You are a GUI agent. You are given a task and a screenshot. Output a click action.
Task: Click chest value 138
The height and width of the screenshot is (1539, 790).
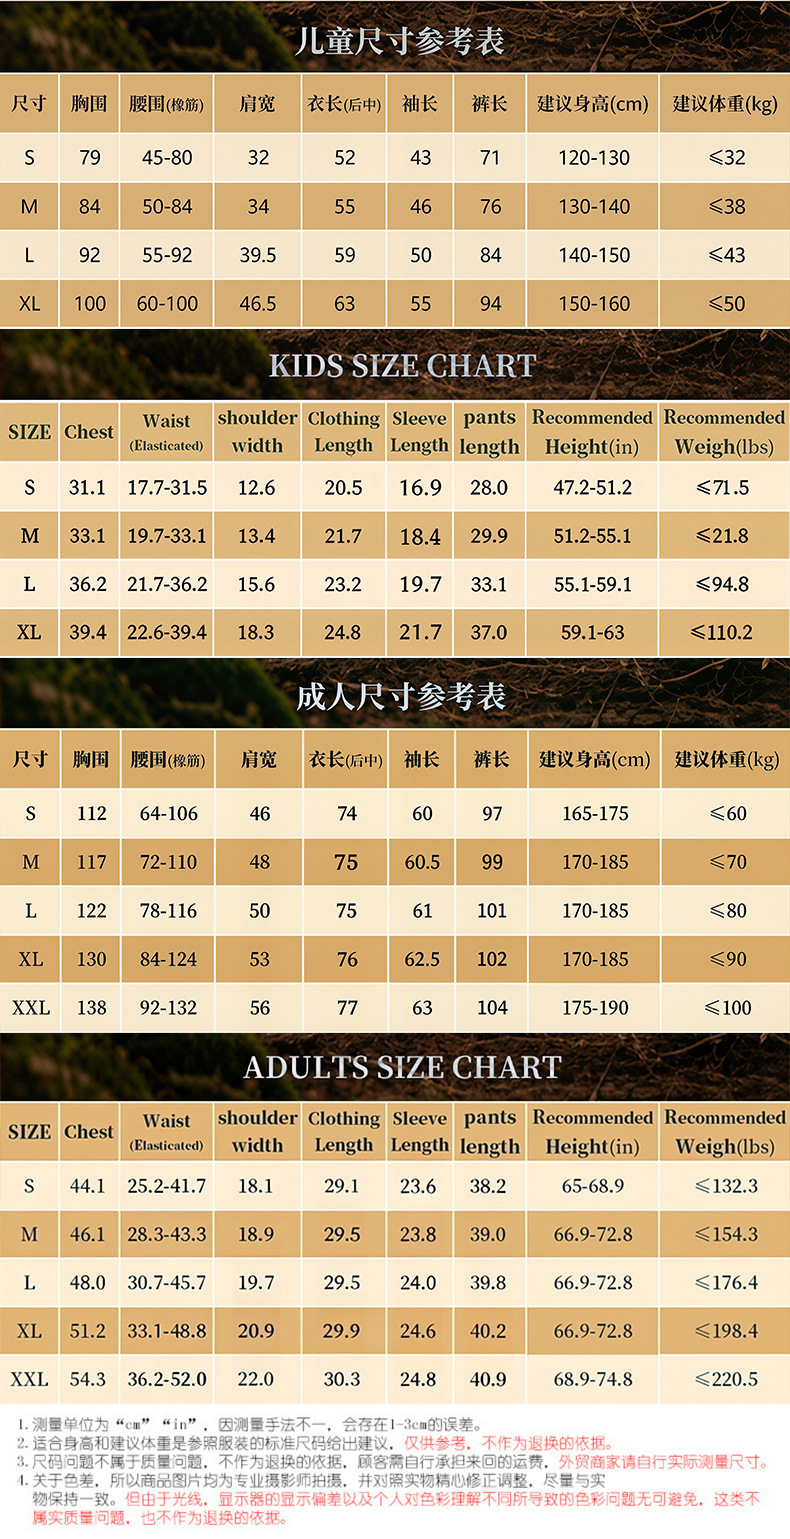(91, 1008)
